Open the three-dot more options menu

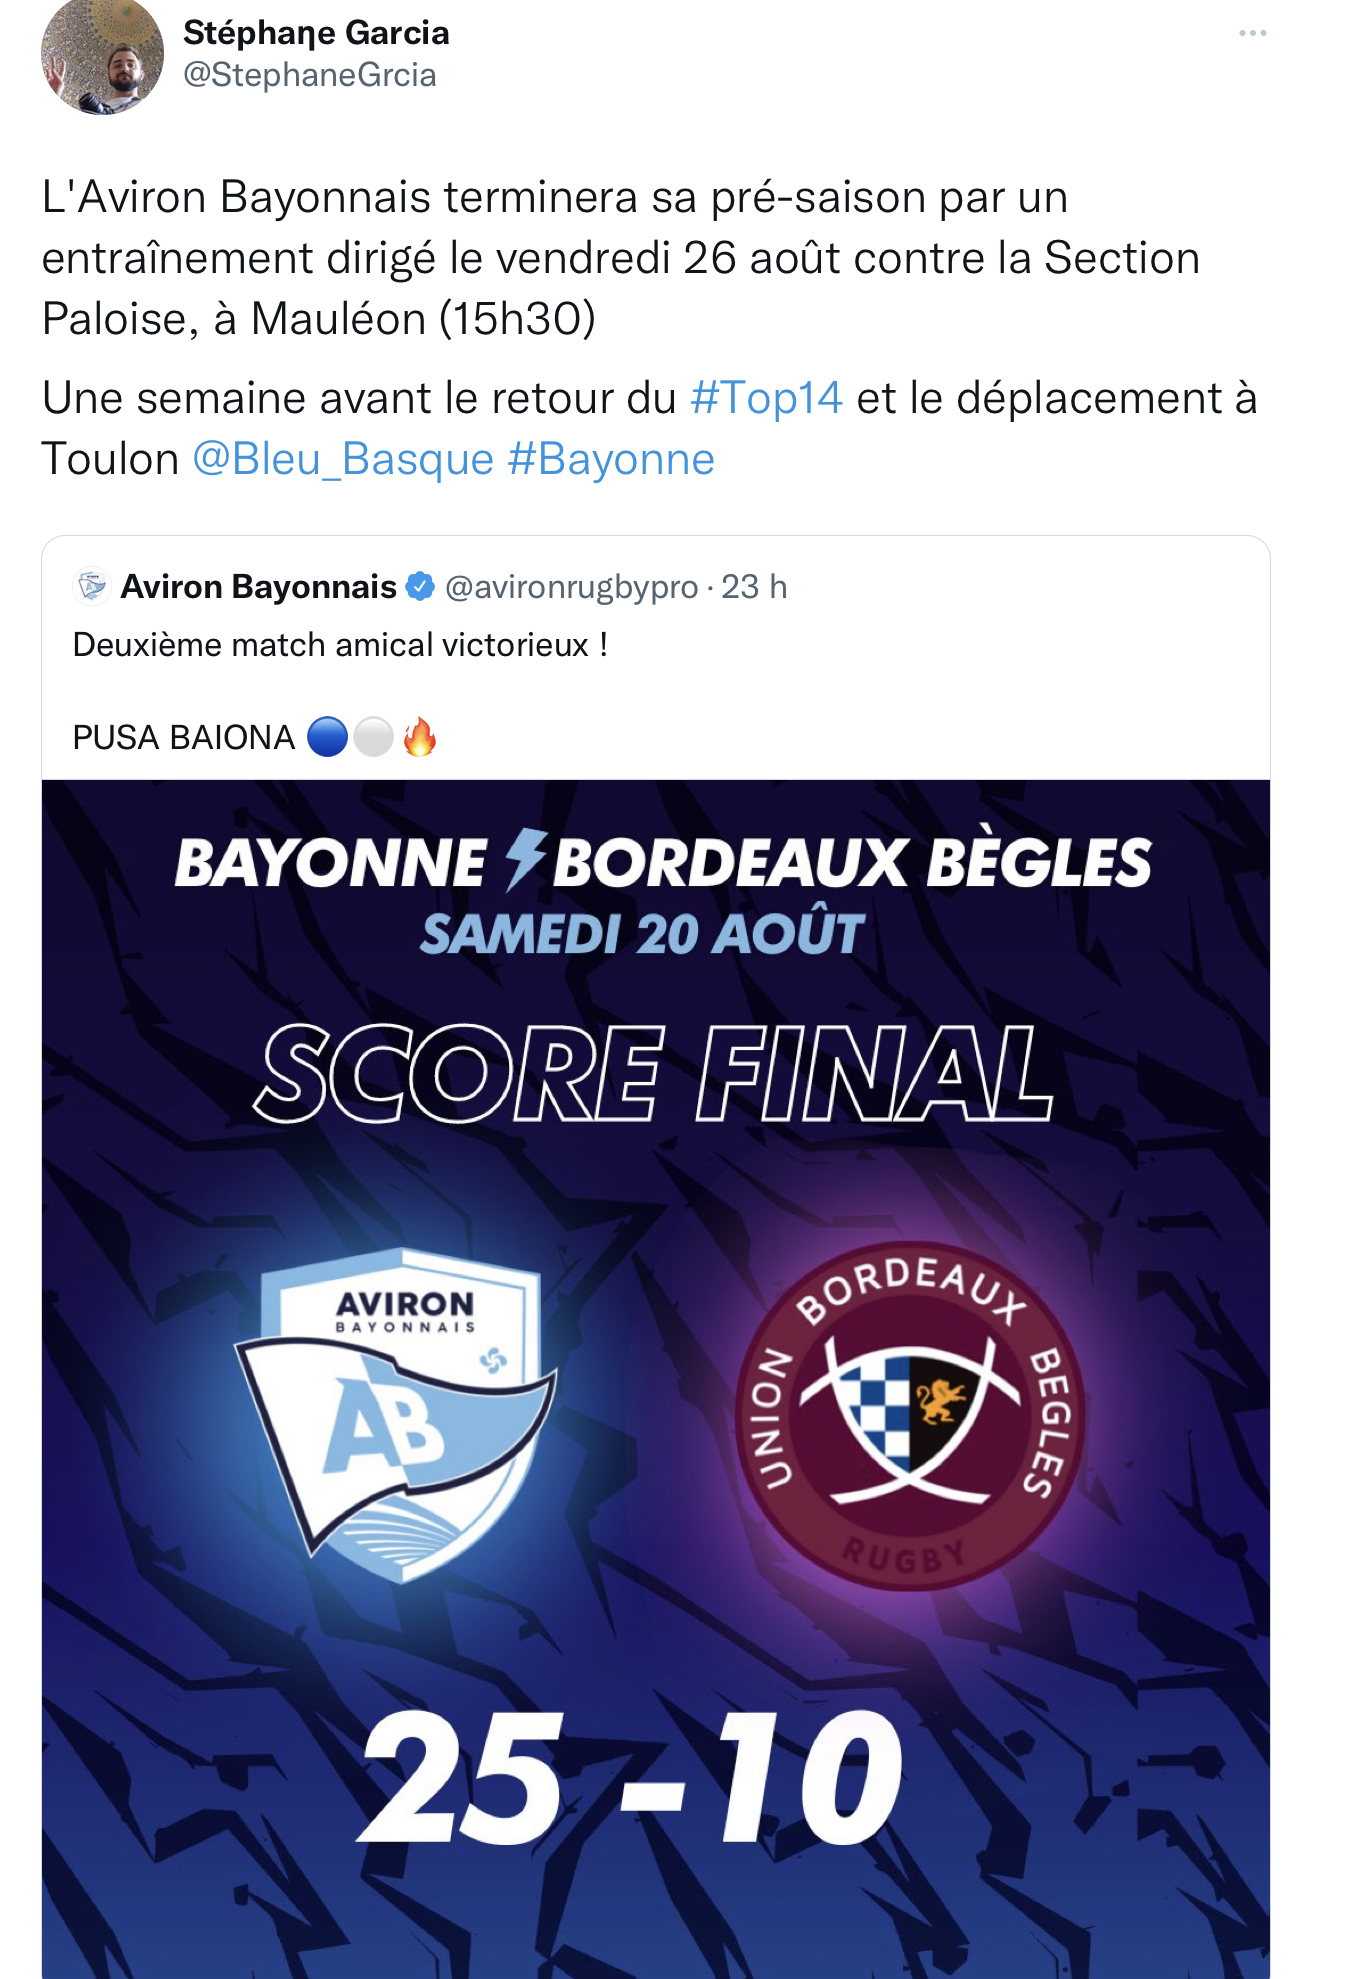coord(1252,34)
